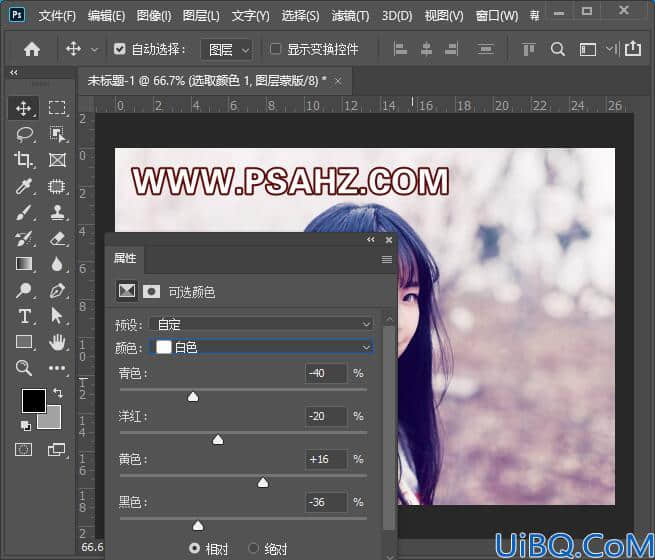Align top edges in options bar
This screenshot has width=655, height=560.
point(528,49)
